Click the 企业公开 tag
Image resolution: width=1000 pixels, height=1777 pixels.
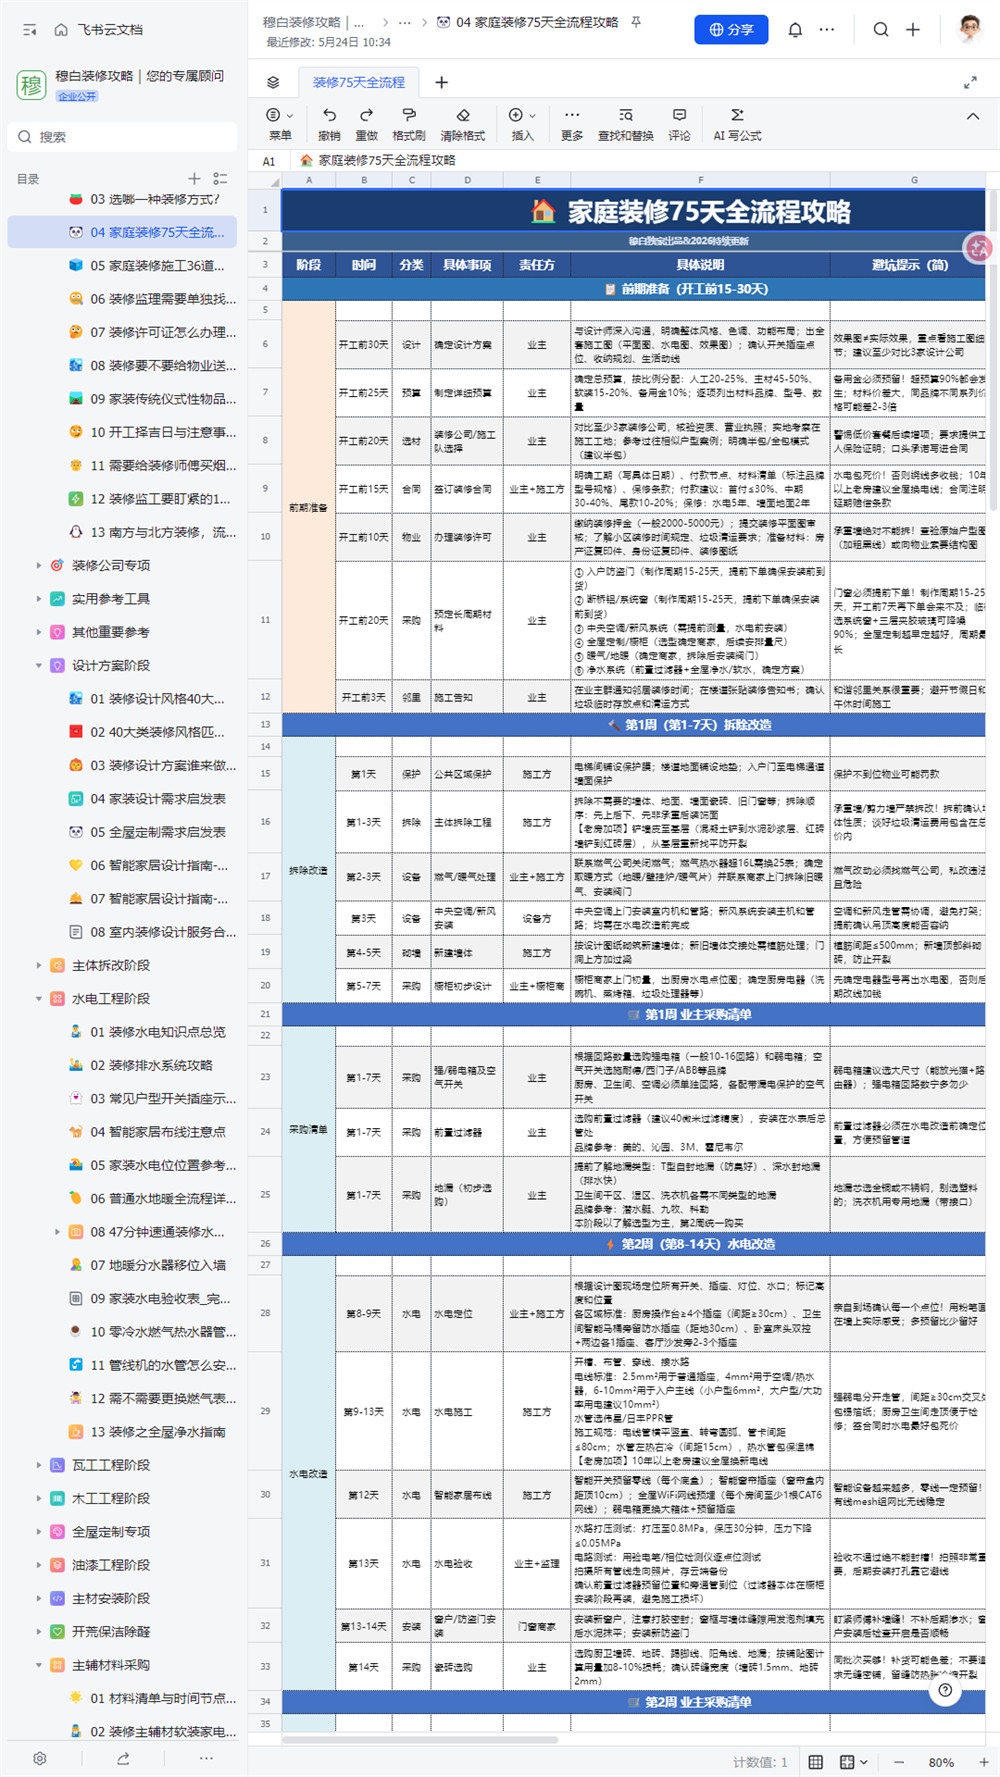tap(77, 97)
